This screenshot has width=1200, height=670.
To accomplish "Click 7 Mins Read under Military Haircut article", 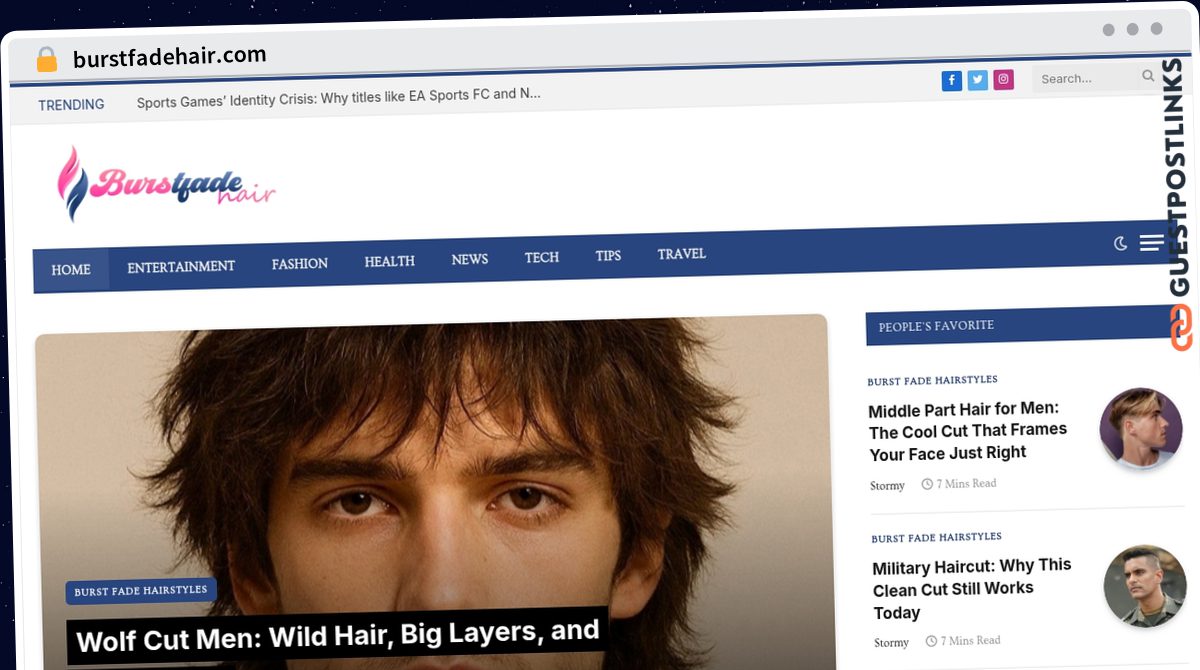I will click(x=963, y=641).
